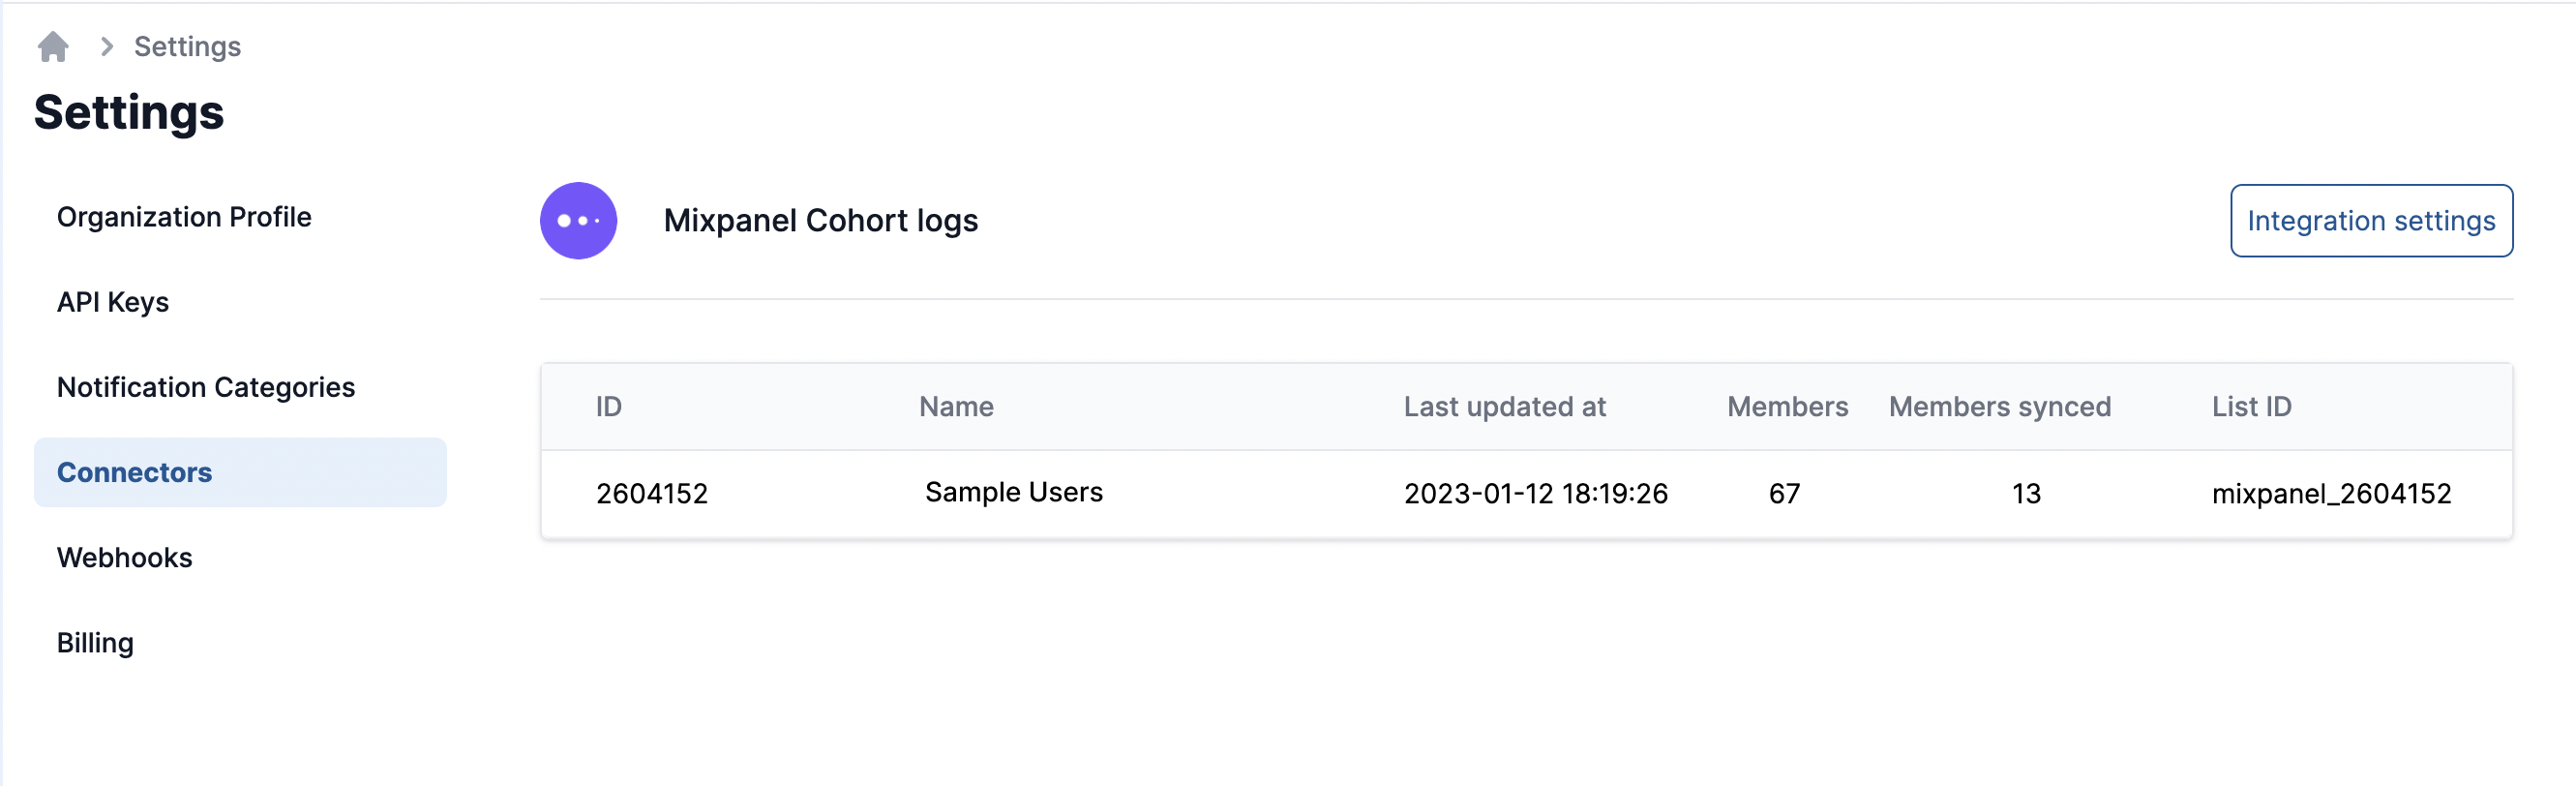Viewport: 2576px width, 786px height.
Task: Click the breadcrumb chevron separator
Action: point(107,46)
